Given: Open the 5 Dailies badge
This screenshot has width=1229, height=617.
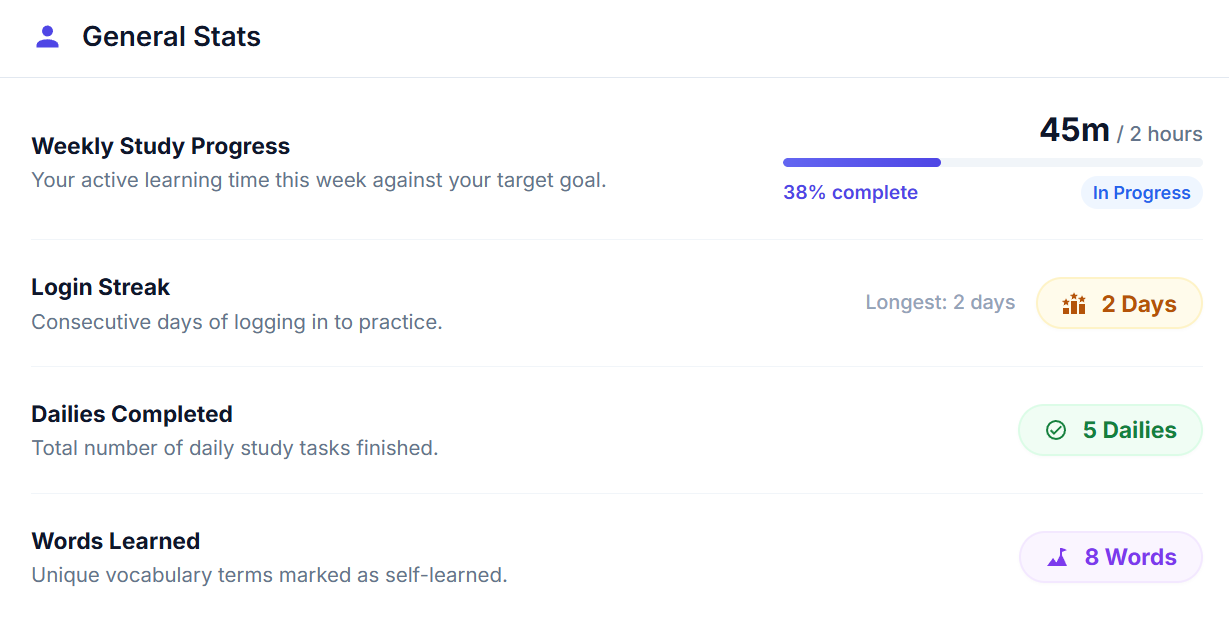Looking at the screenshot, I should 1110,430.
